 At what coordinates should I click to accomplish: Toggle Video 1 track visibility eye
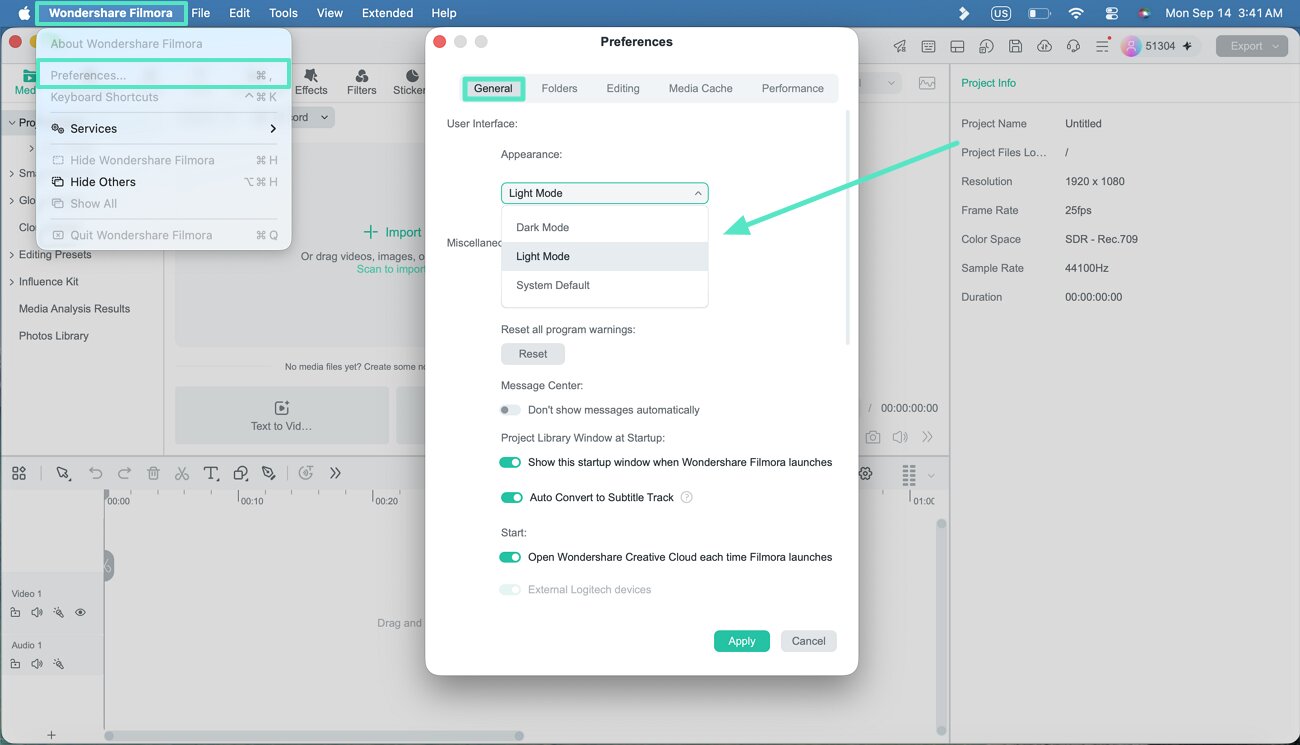(80, 612)
